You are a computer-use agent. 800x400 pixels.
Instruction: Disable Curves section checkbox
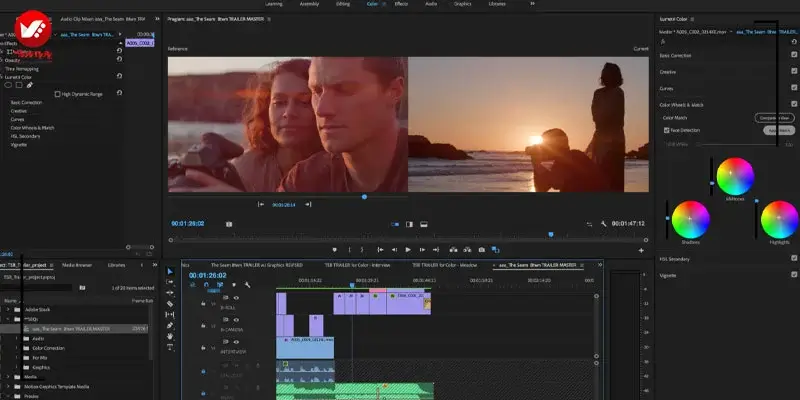click(794, 88)
